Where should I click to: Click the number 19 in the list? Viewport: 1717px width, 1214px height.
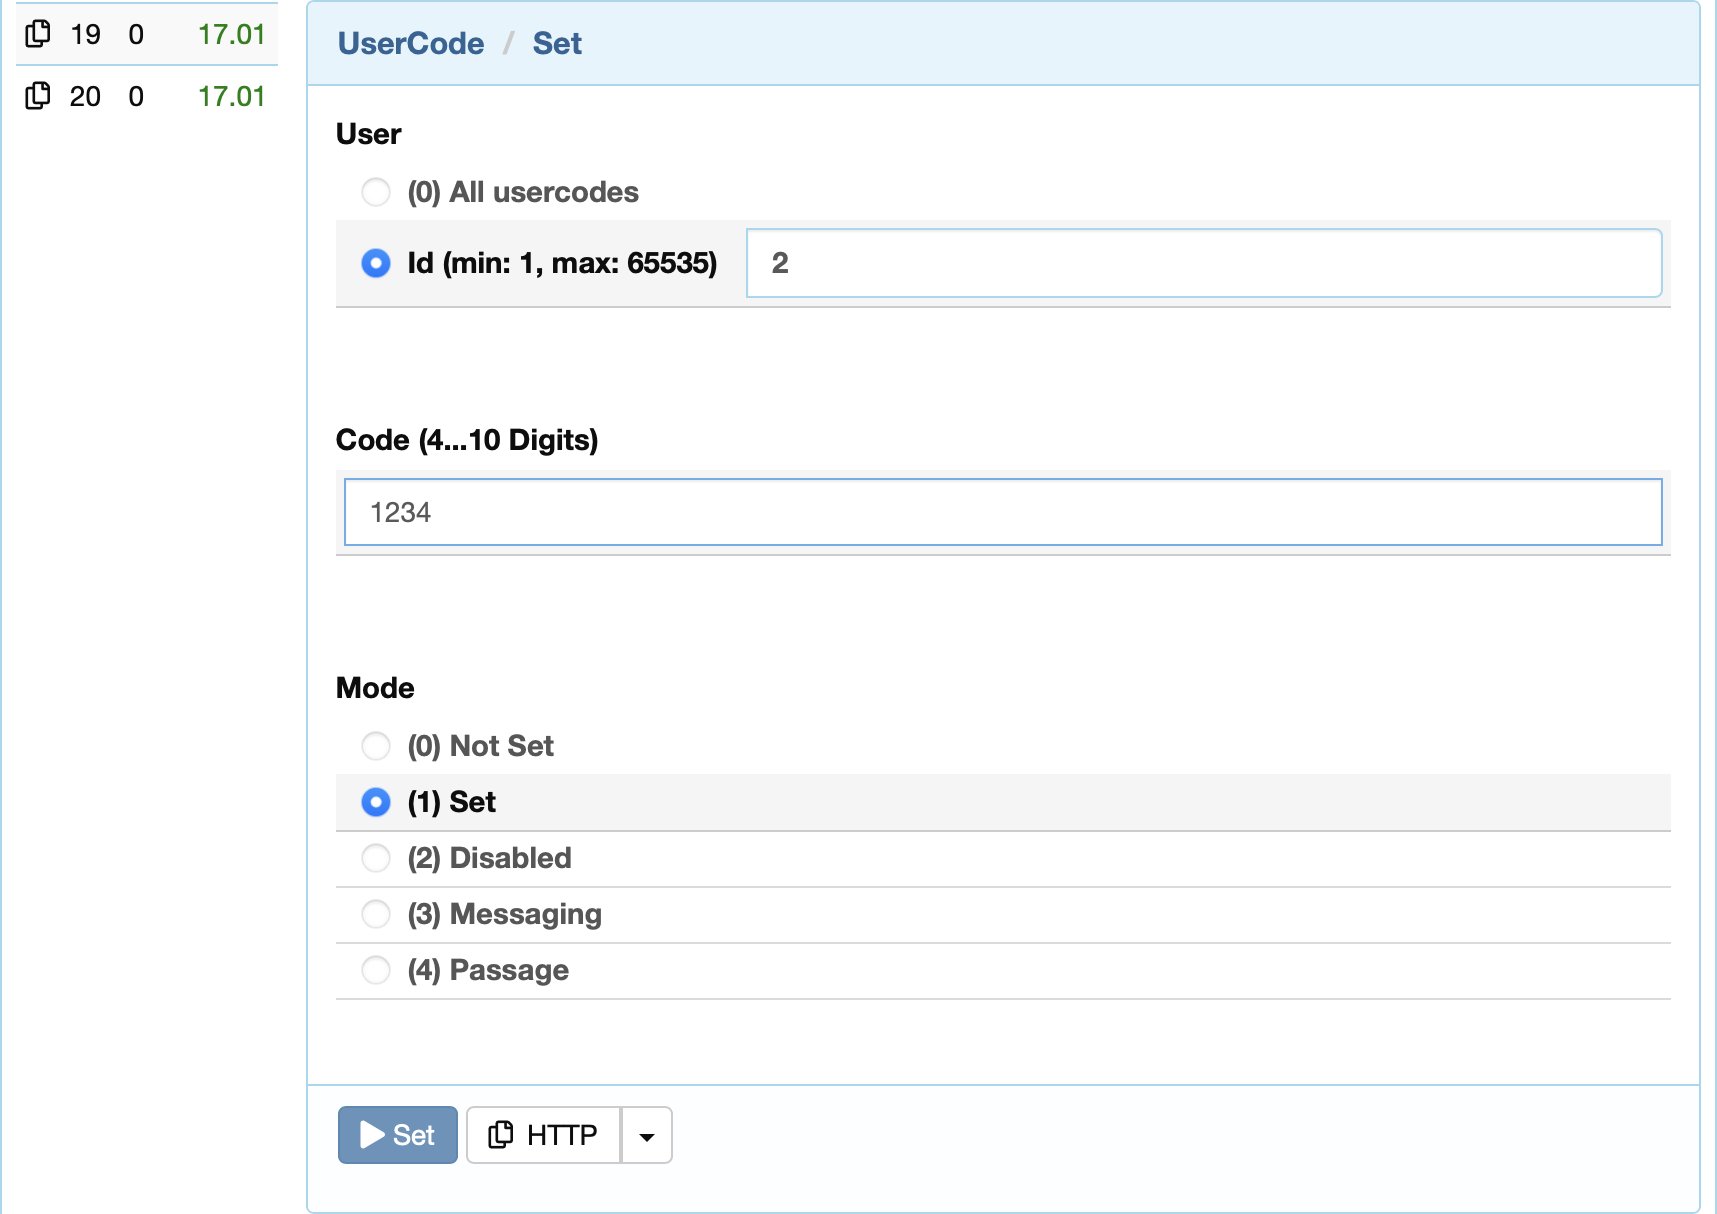85,34
